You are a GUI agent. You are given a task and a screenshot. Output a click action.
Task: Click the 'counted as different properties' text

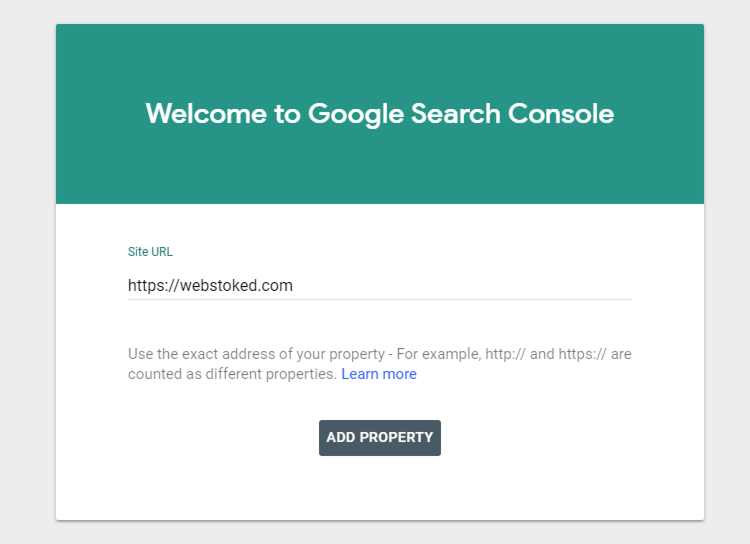(x=232, y=374)
